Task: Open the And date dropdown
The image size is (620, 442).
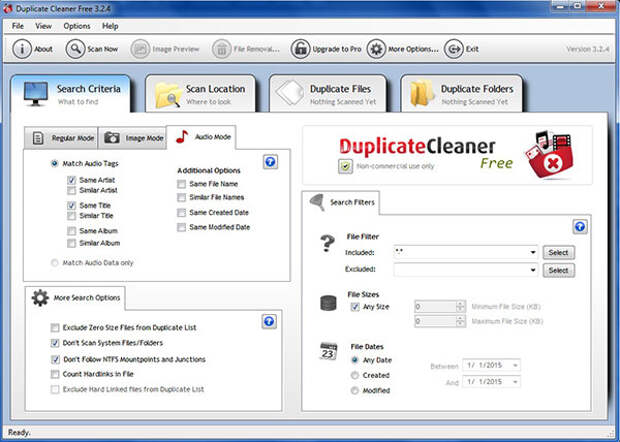Action: click(515, 382)
